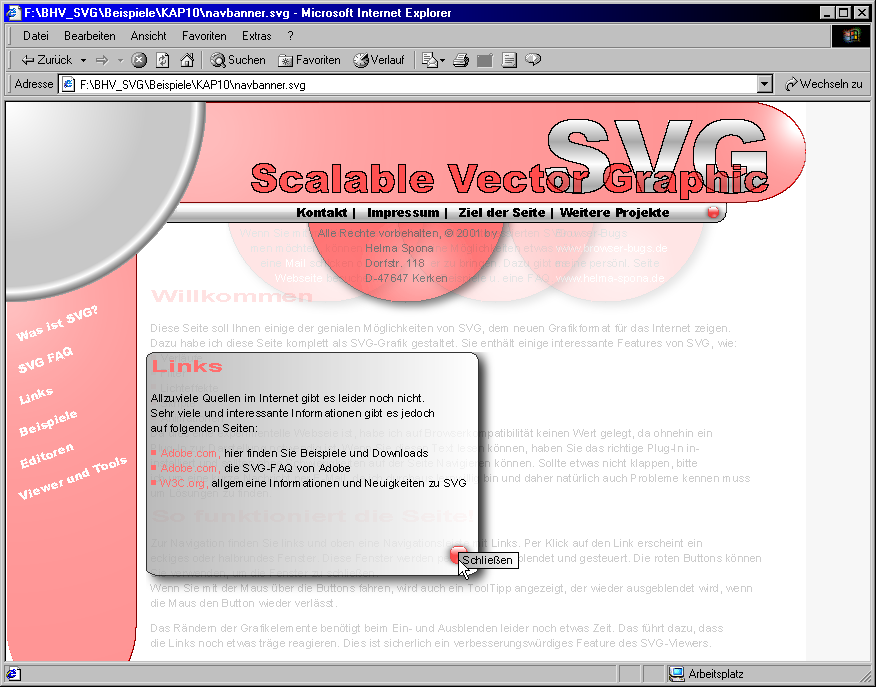876x687 pixels.
Task: Click the Mail link in the header text
Action: [x=295, y=263]
